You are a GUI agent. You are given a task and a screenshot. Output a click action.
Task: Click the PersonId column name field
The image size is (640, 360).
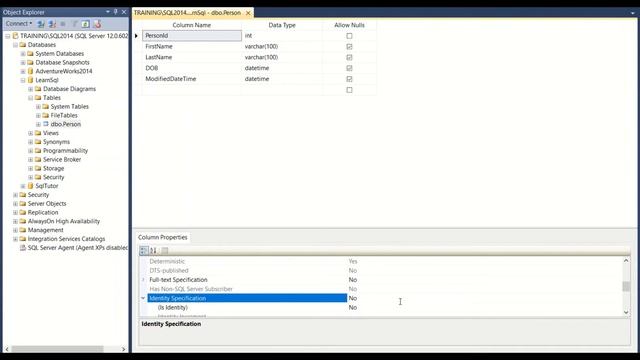pos(192,36)
